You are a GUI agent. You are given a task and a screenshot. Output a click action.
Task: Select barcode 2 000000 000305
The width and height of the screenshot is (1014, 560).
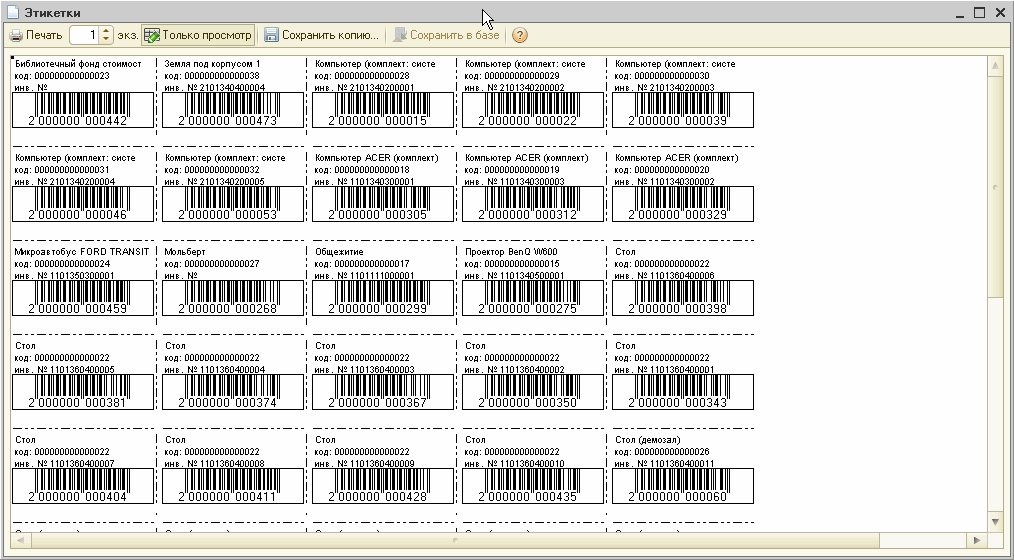coord(383,204)
